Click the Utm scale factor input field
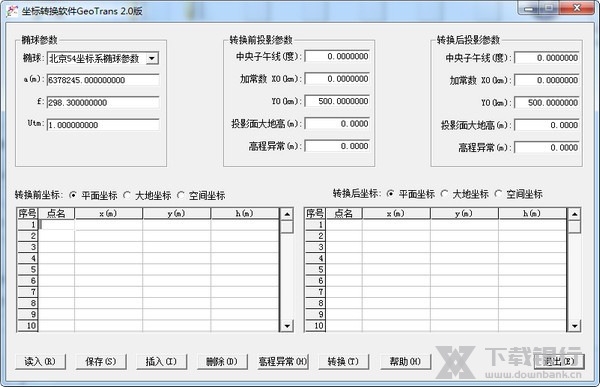 tap(103, 125)
